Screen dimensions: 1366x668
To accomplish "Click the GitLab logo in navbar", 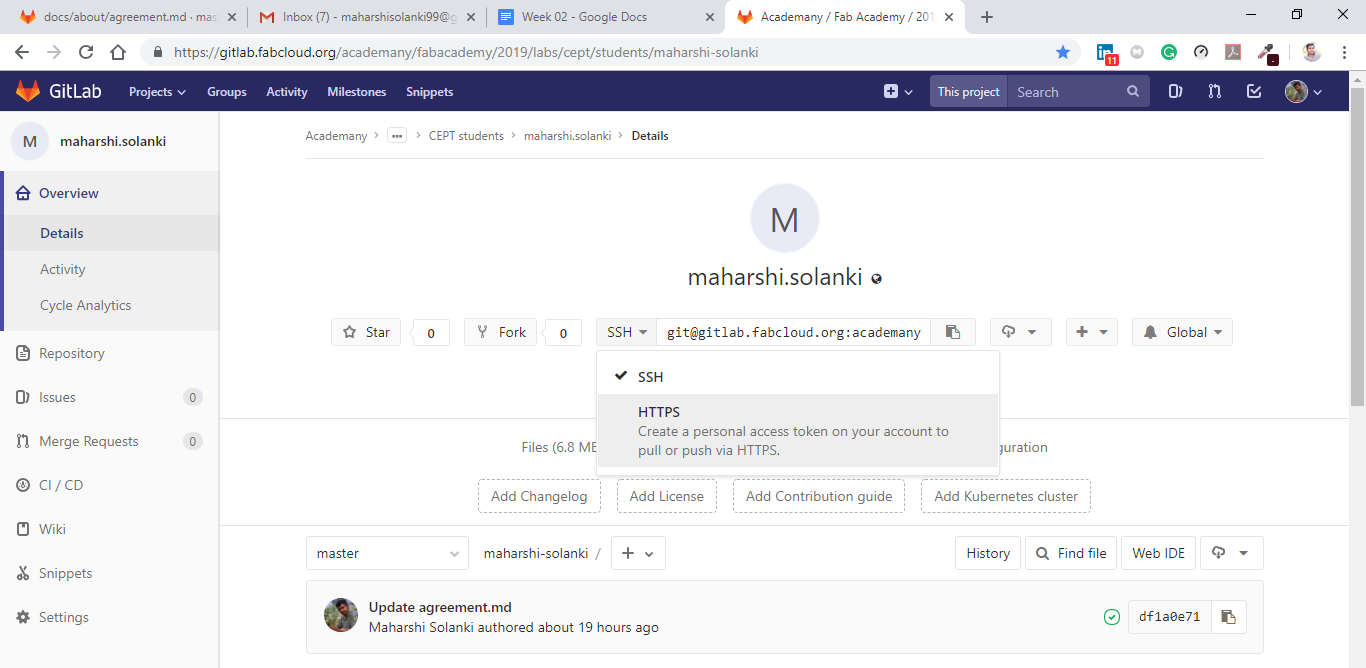I will click(x=58, y=91).
